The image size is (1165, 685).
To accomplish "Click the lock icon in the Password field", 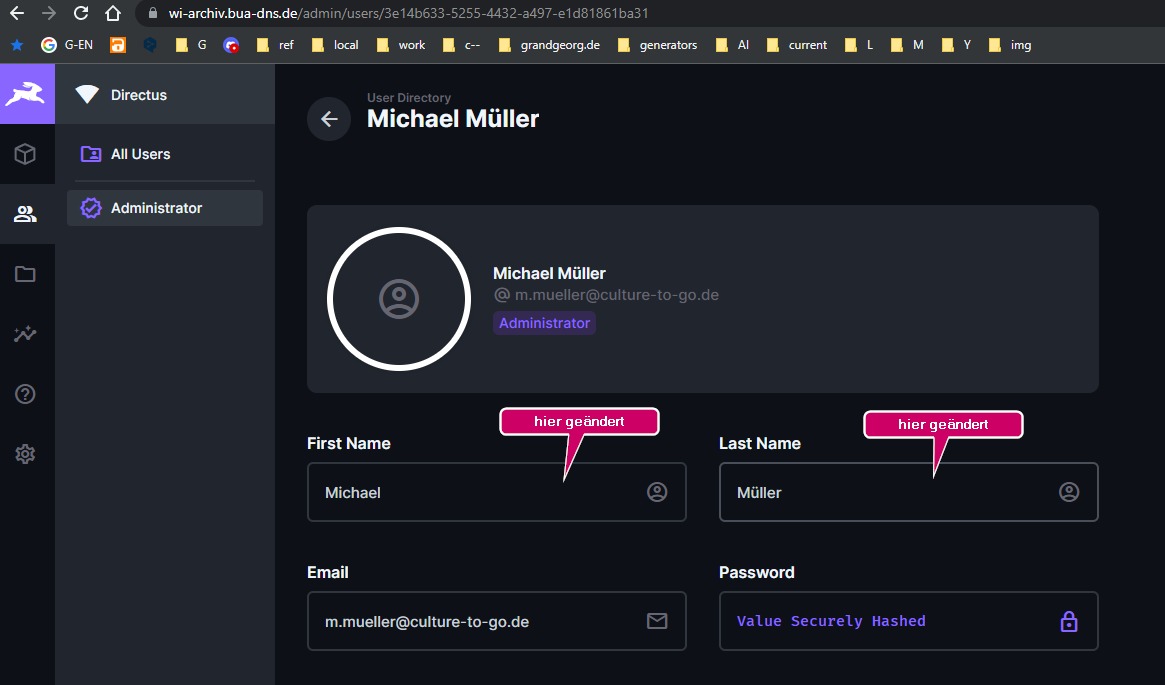I will point(1068,621).
